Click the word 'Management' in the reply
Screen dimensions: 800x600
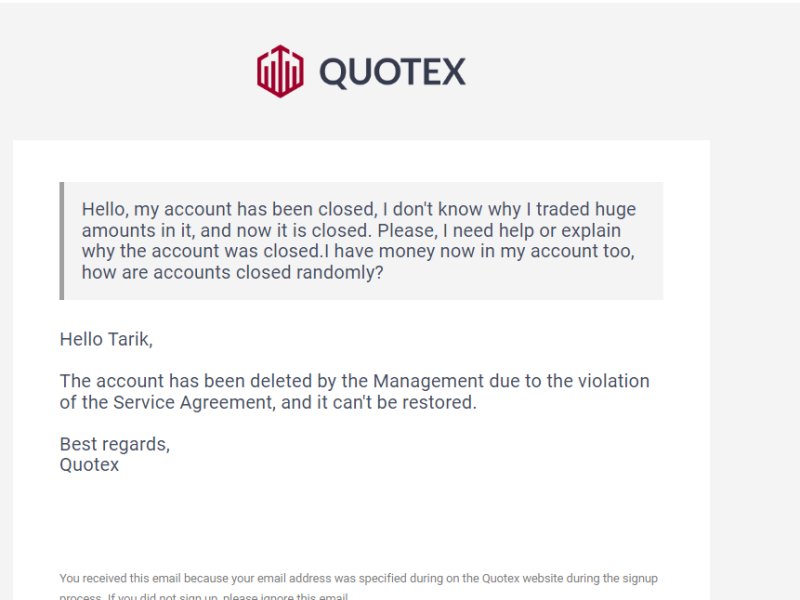[x=428, y=381]
